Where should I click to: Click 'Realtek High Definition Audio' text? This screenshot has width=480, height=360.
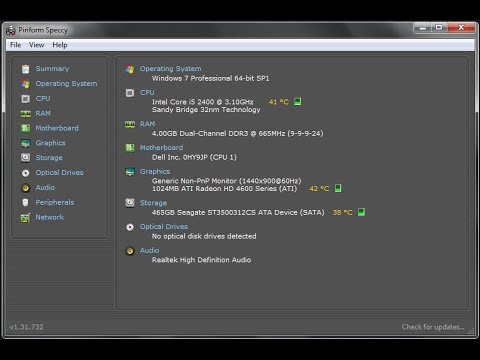[201, 260]
